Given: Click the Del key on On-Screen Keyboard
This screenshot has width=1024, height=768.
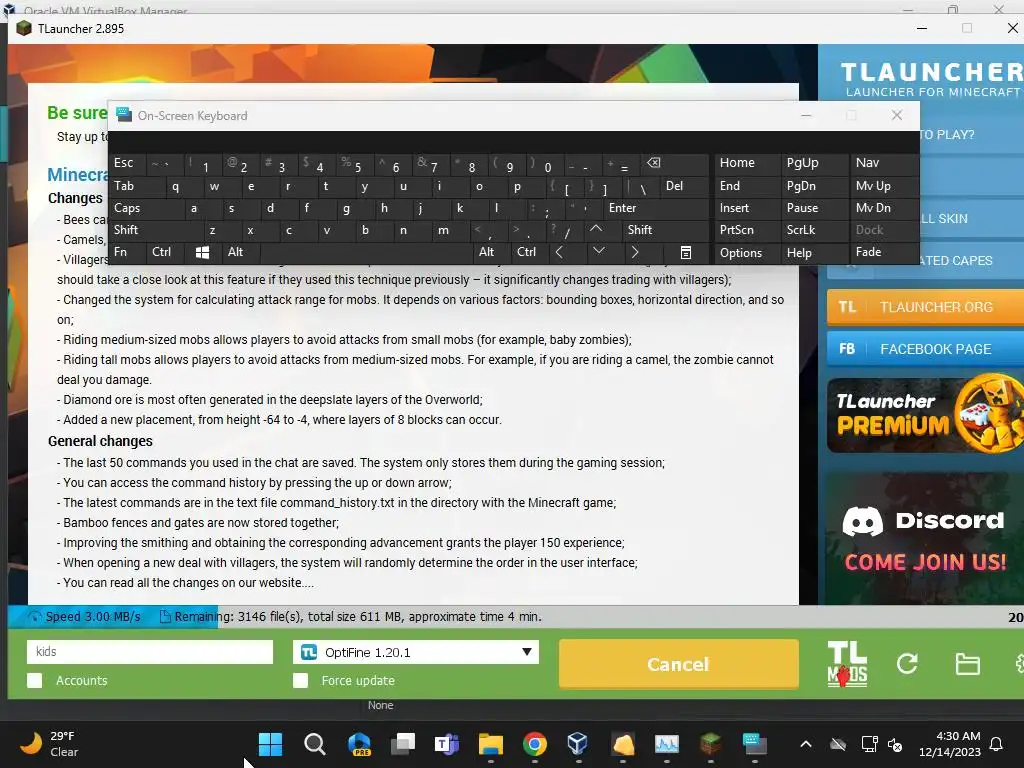Looking at the screenshot, I should (684, 186).
